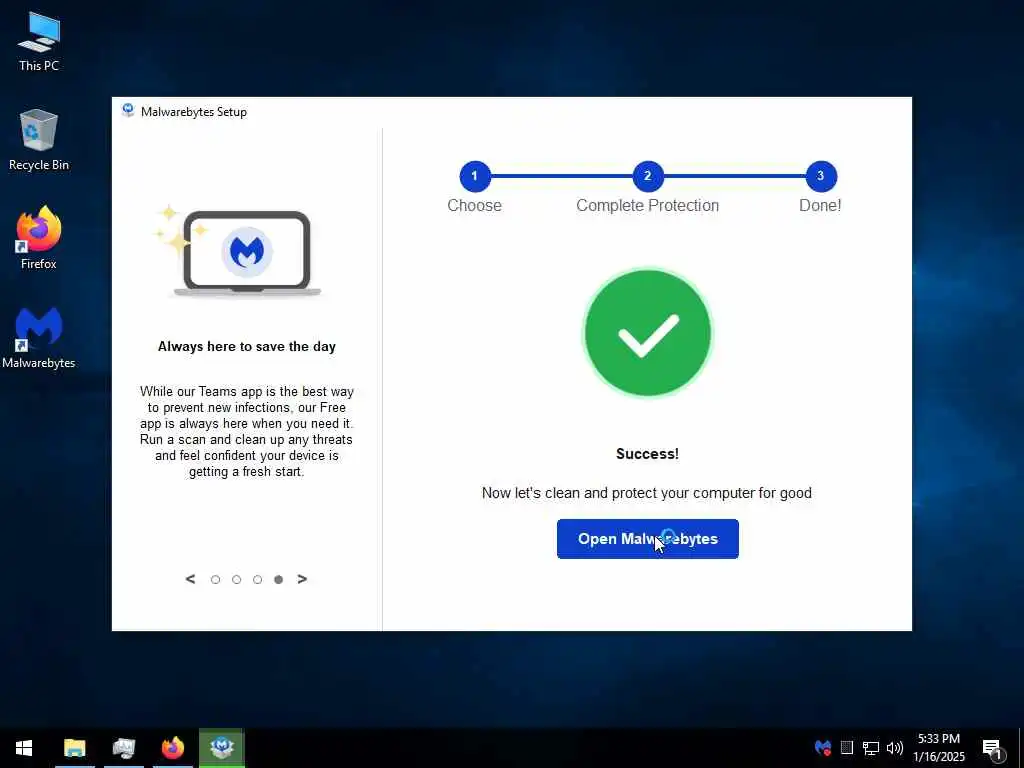
Task: Click step 1 Choose circle
Action: (475, 176)
